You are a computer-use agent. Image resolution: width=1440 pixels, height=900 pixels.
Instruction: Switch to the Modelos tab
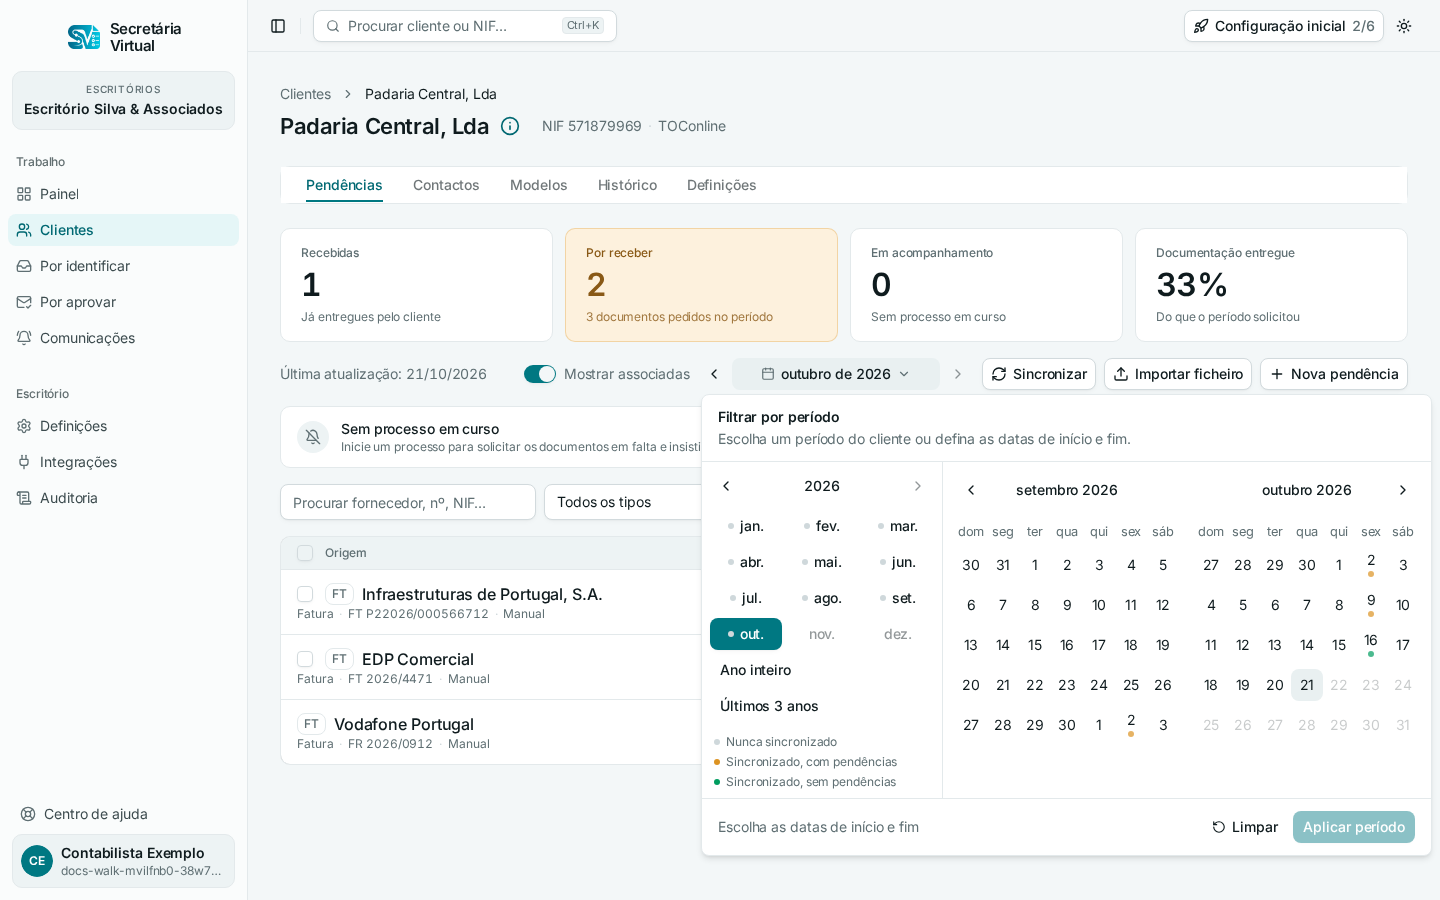pyautogui.click(x=538, y=185)
